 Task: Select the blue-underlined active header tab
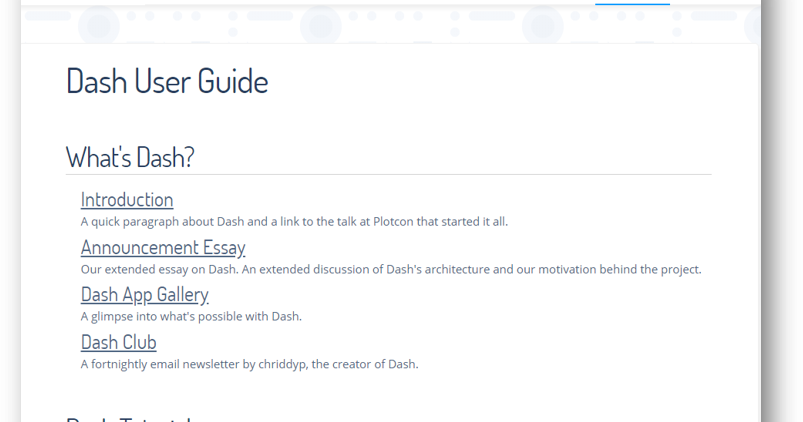pos(632,3)
